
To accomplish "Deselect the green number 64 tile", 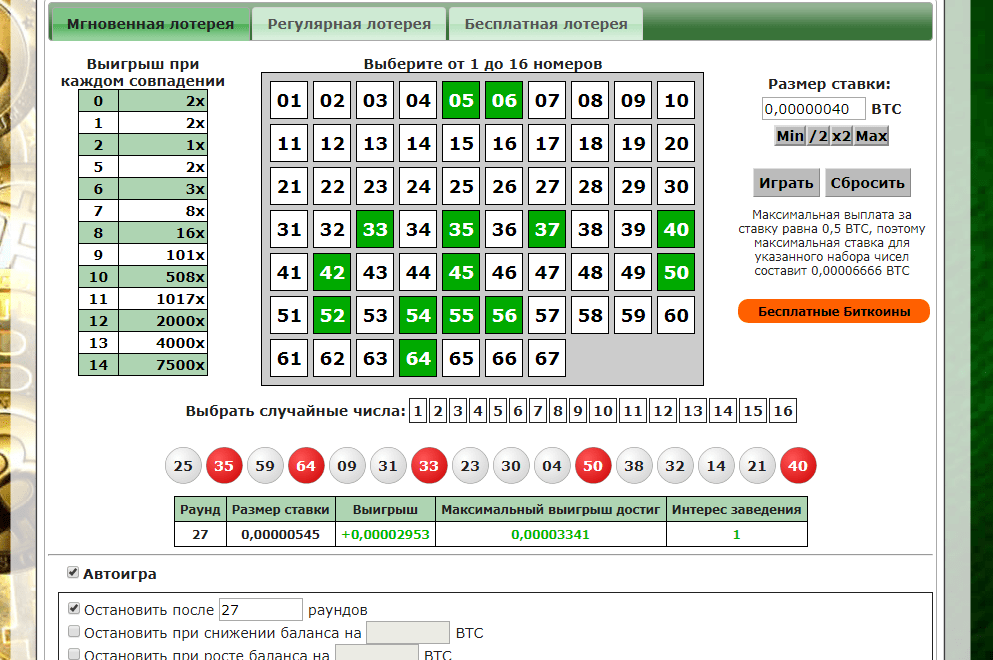I will (x=418, y=358).
